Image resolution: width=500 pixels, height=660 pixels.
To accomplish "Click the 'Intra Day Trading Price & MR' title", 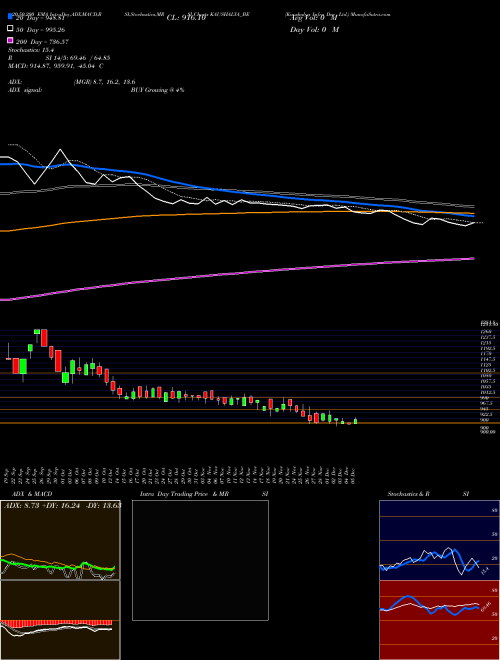I will click(x=185, y=494).
